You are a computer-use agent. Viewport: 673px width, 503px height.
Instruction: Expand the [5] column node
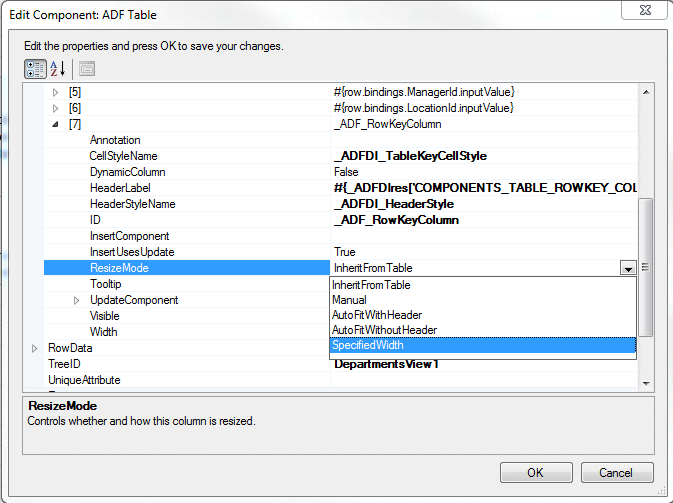(55, 92)
